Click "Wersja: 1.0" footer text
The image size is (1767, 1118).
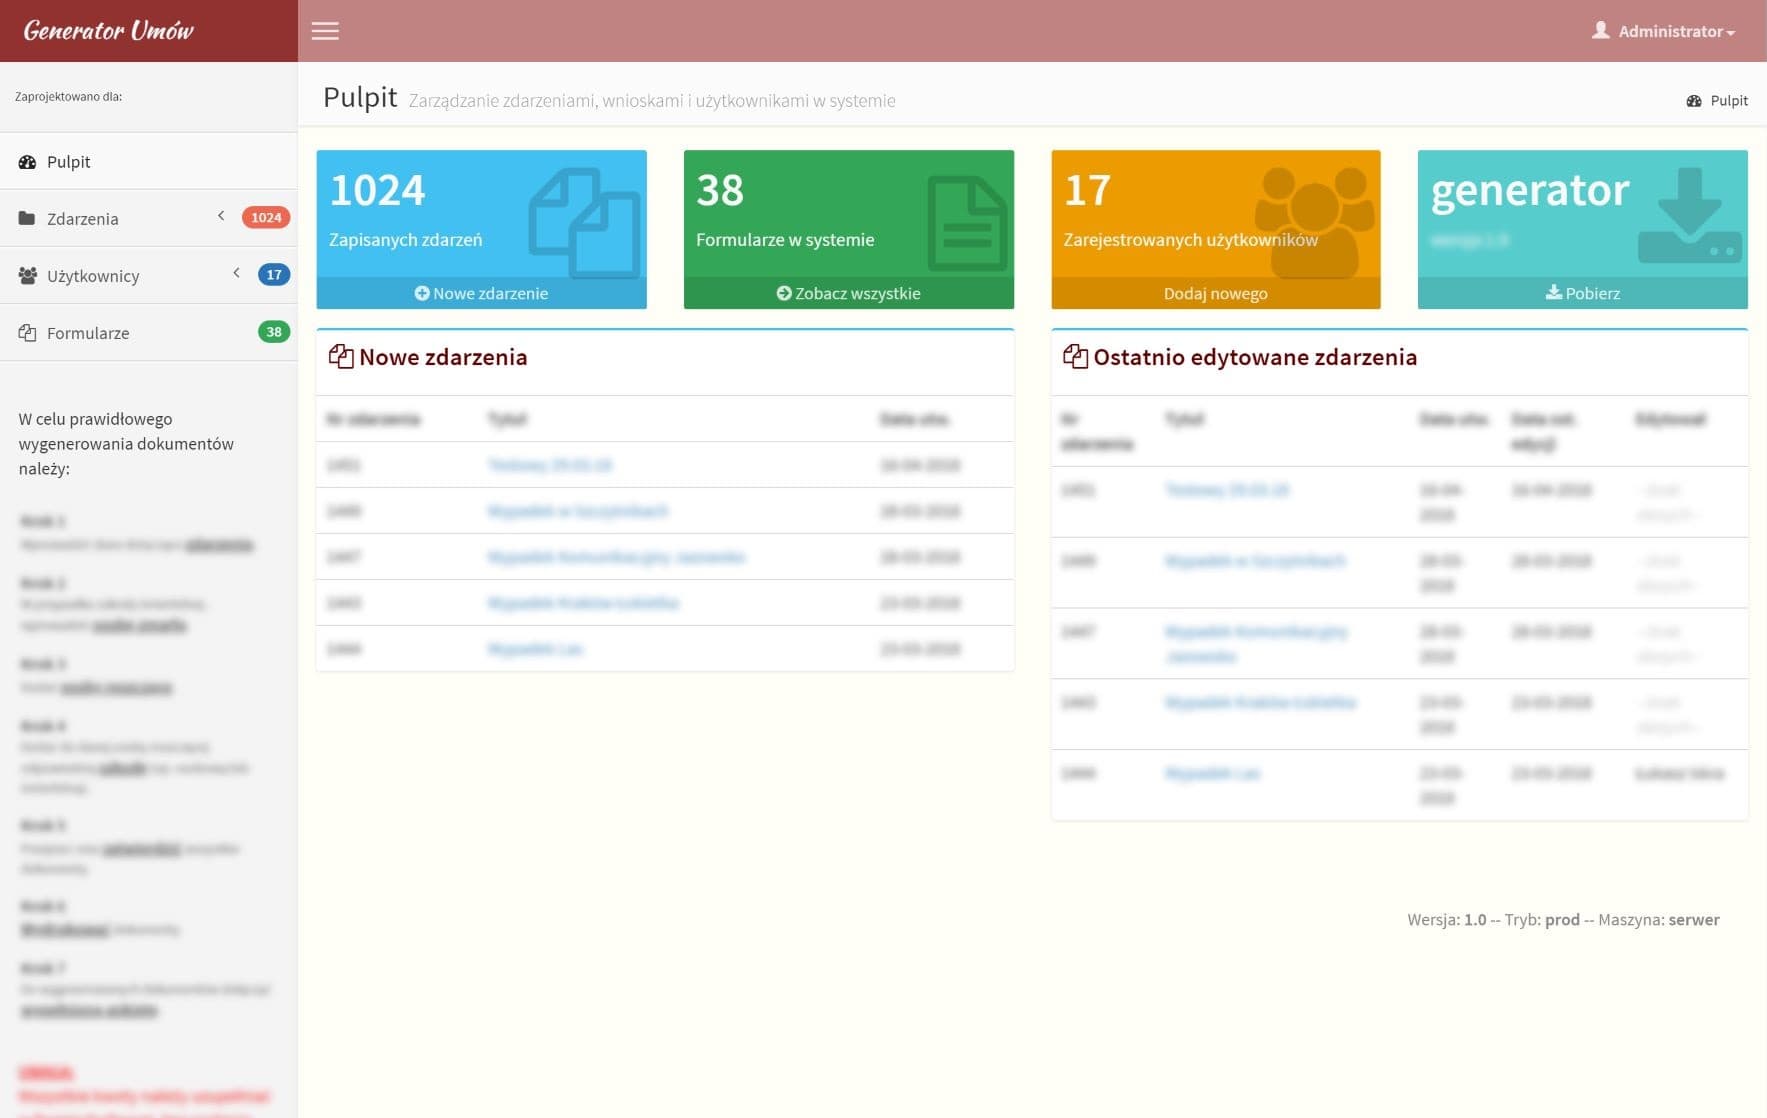point(1446,920)
